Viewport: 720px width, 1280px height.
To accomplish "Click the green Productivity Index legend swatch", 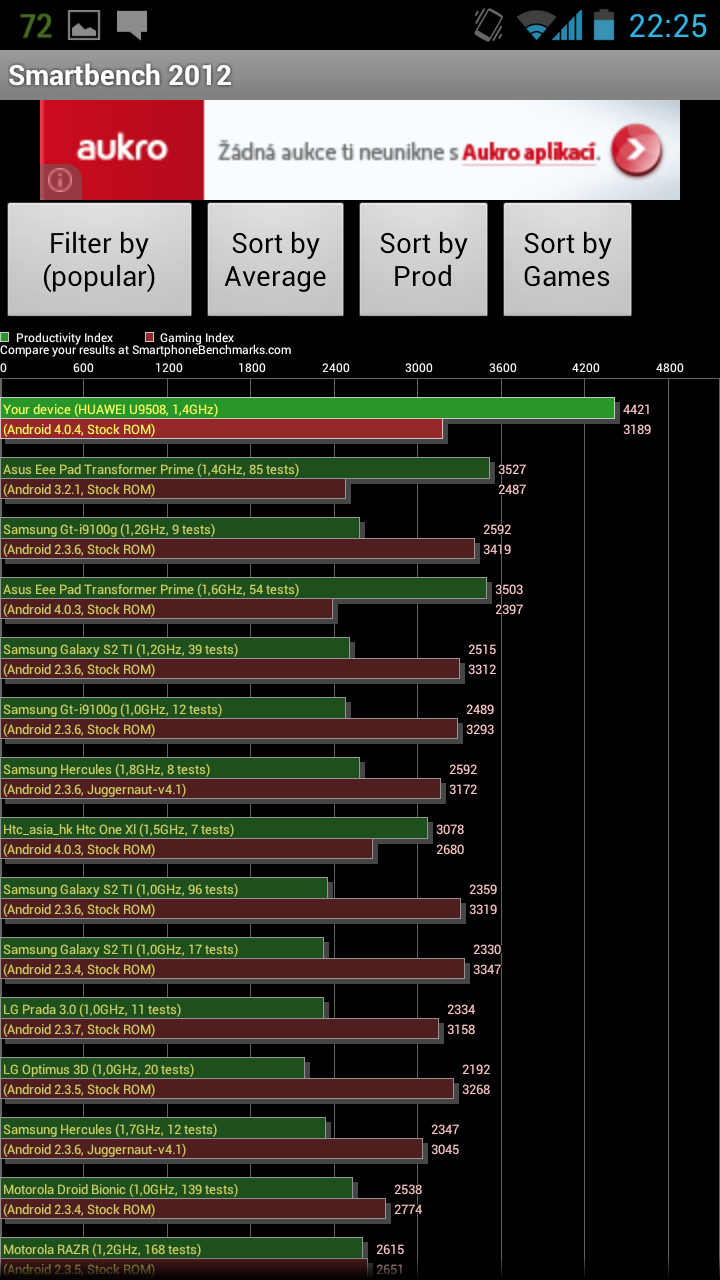I will coord(6,338).
